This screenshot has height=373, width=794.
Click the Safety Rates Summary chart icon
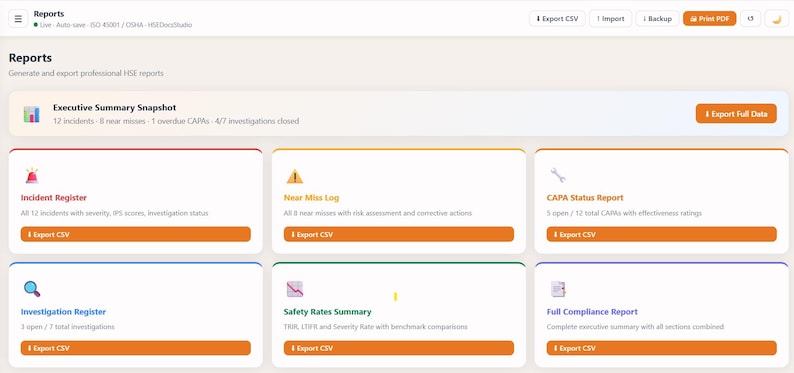coord(295,289)
